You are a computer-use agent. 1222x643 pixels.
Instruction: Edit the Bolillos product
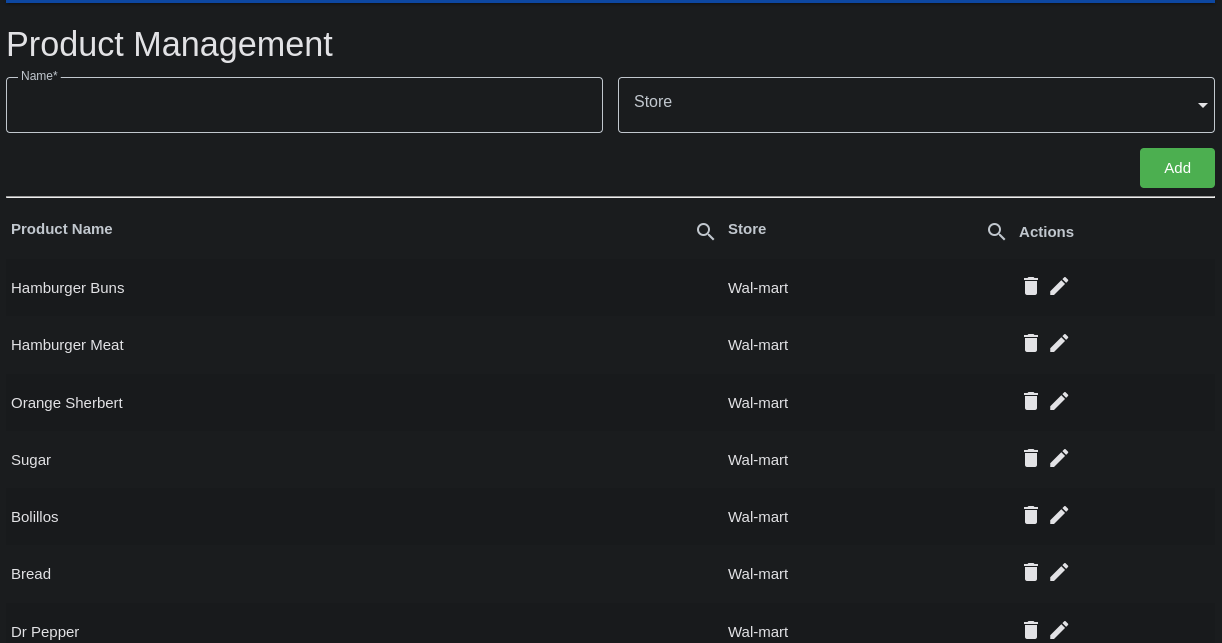[1059, 515]
